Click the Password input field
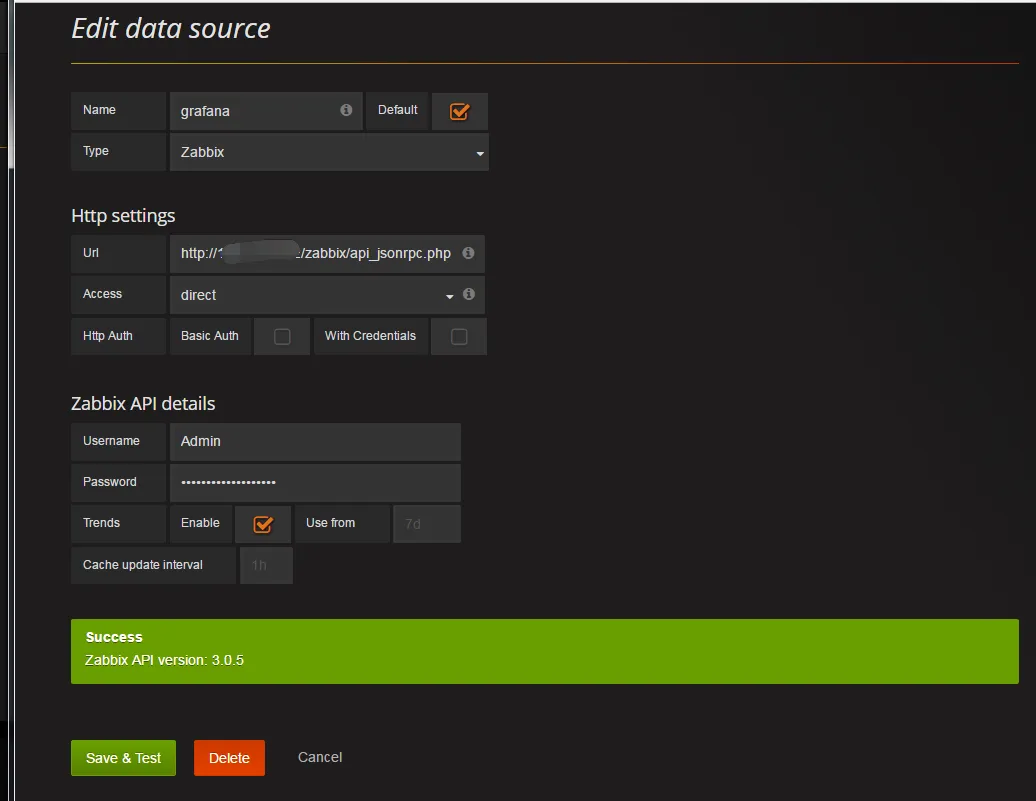 click(x=315, y=482)
